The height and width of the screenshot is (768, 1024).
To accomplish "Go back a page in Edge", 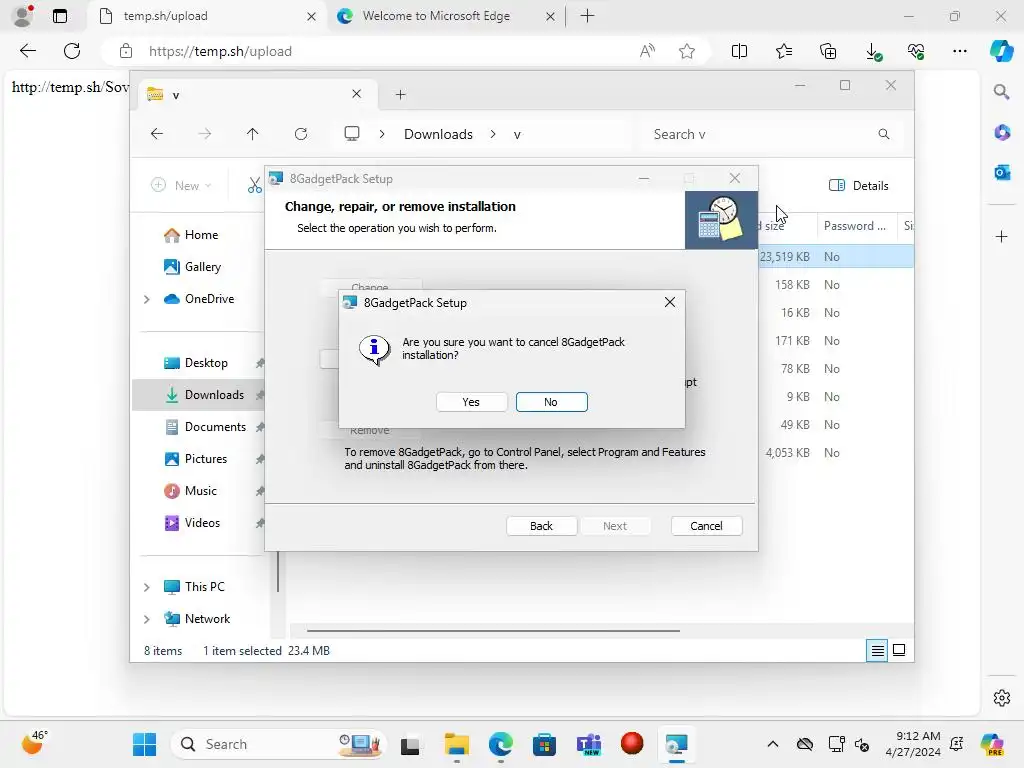I will (x=27, y=51).
